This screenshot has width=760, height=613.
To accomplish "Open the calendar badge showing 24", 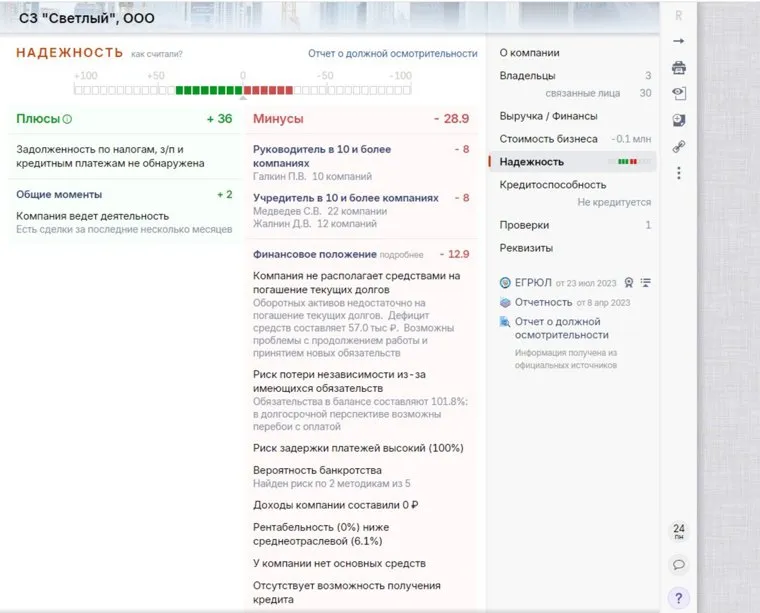I will click(679, 531).
